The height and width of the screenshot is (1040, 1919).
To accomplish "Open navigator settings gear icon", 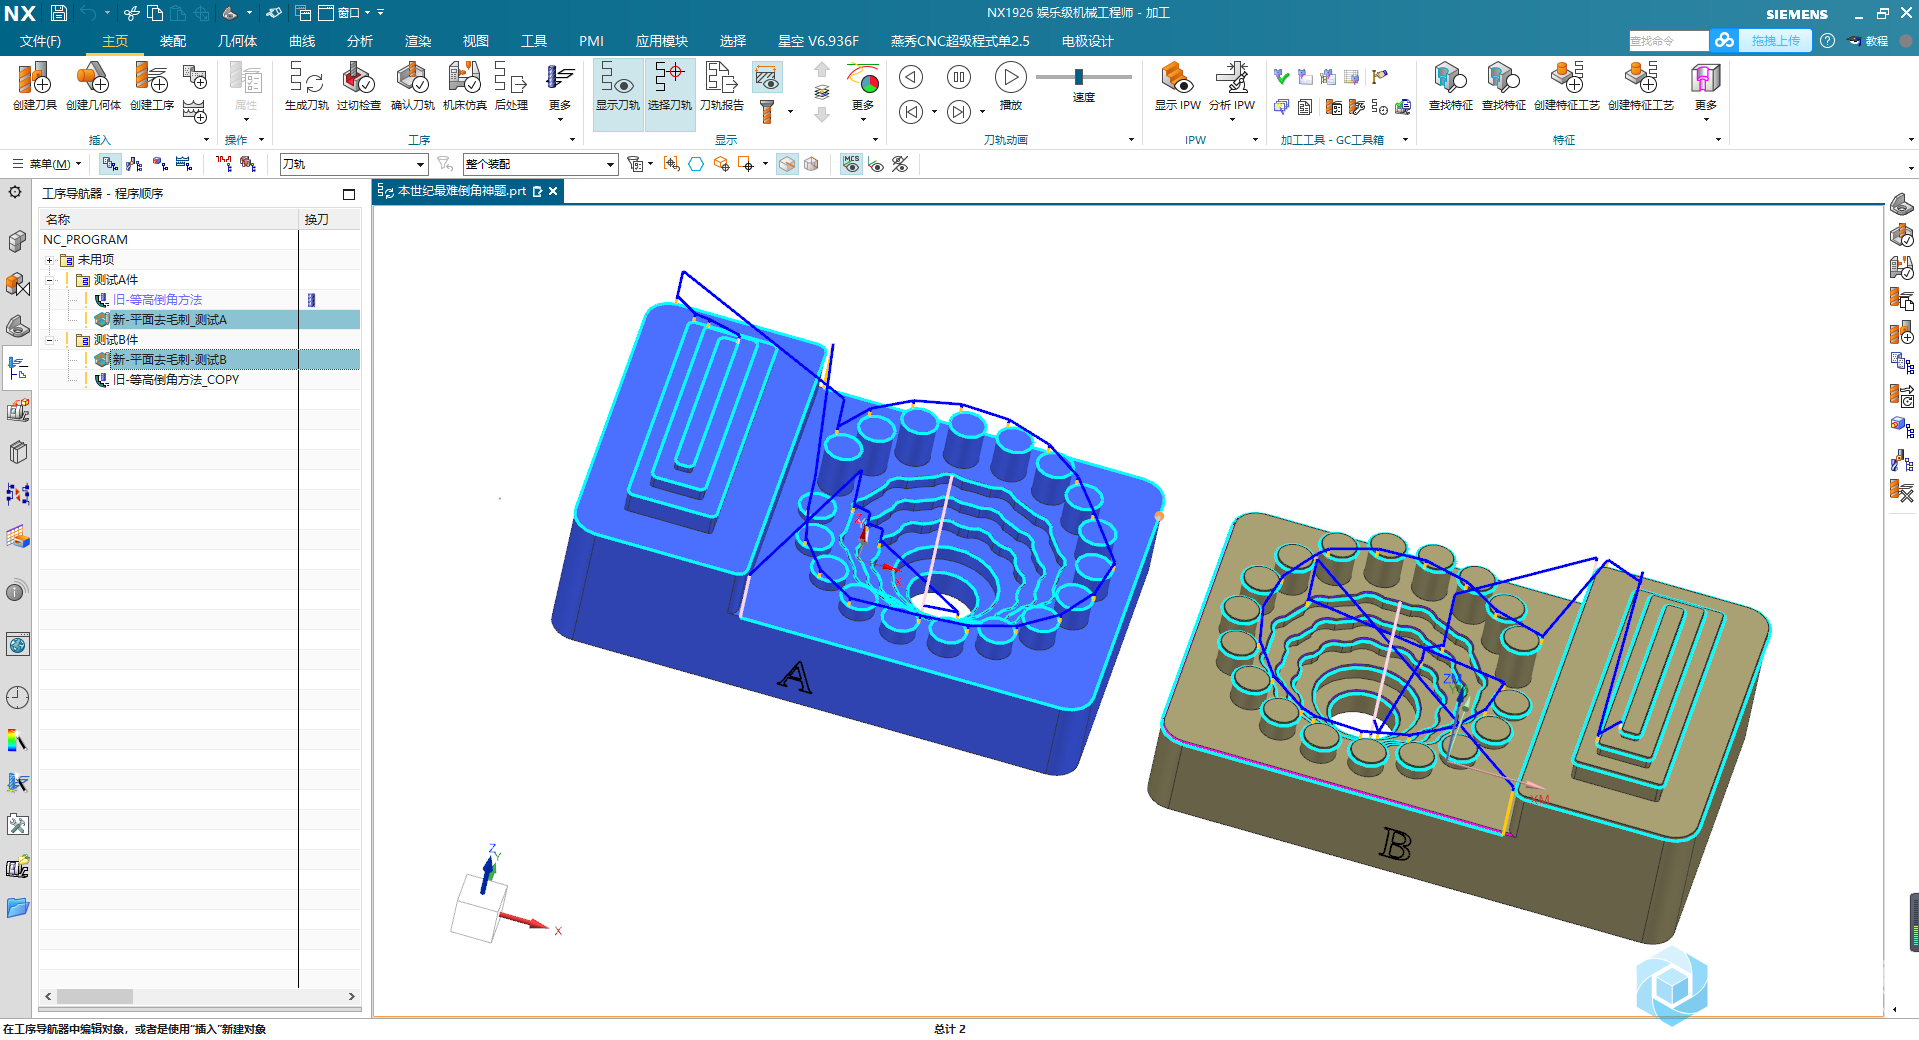I will 15,192.
